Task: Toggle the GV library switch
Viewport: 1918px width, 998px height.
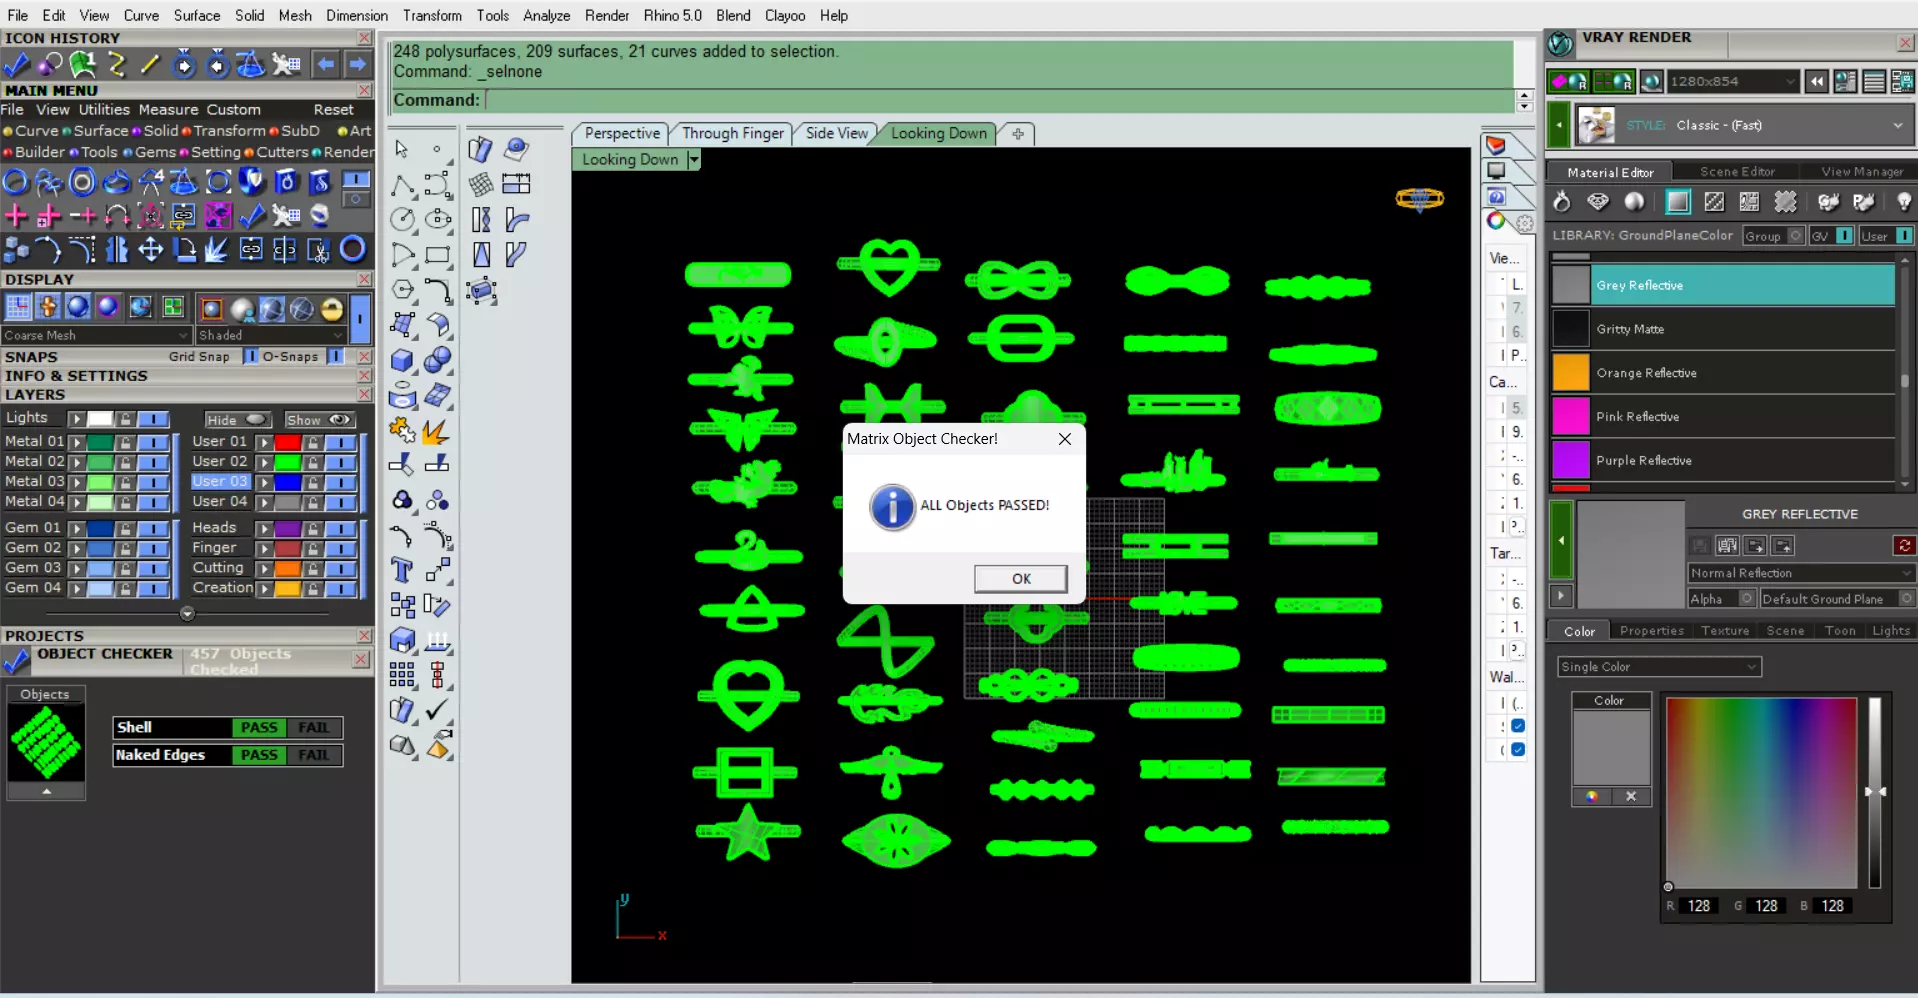Action: [x=1845, y=236]
